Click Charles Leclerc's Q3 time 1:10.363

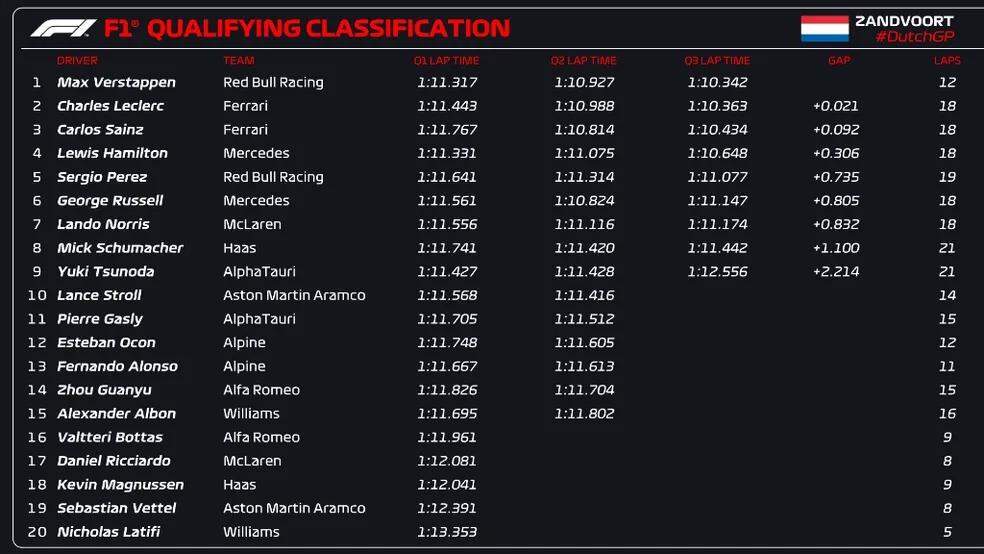tap(717, 106)
